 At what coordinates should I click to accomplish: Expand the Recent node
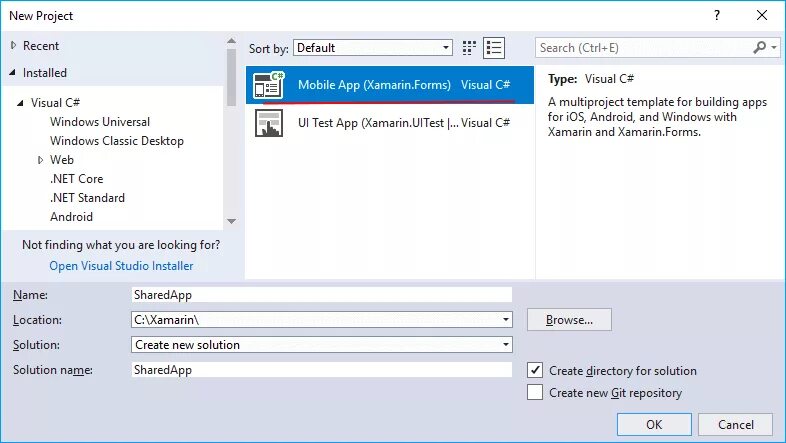(x=14, y=46)
